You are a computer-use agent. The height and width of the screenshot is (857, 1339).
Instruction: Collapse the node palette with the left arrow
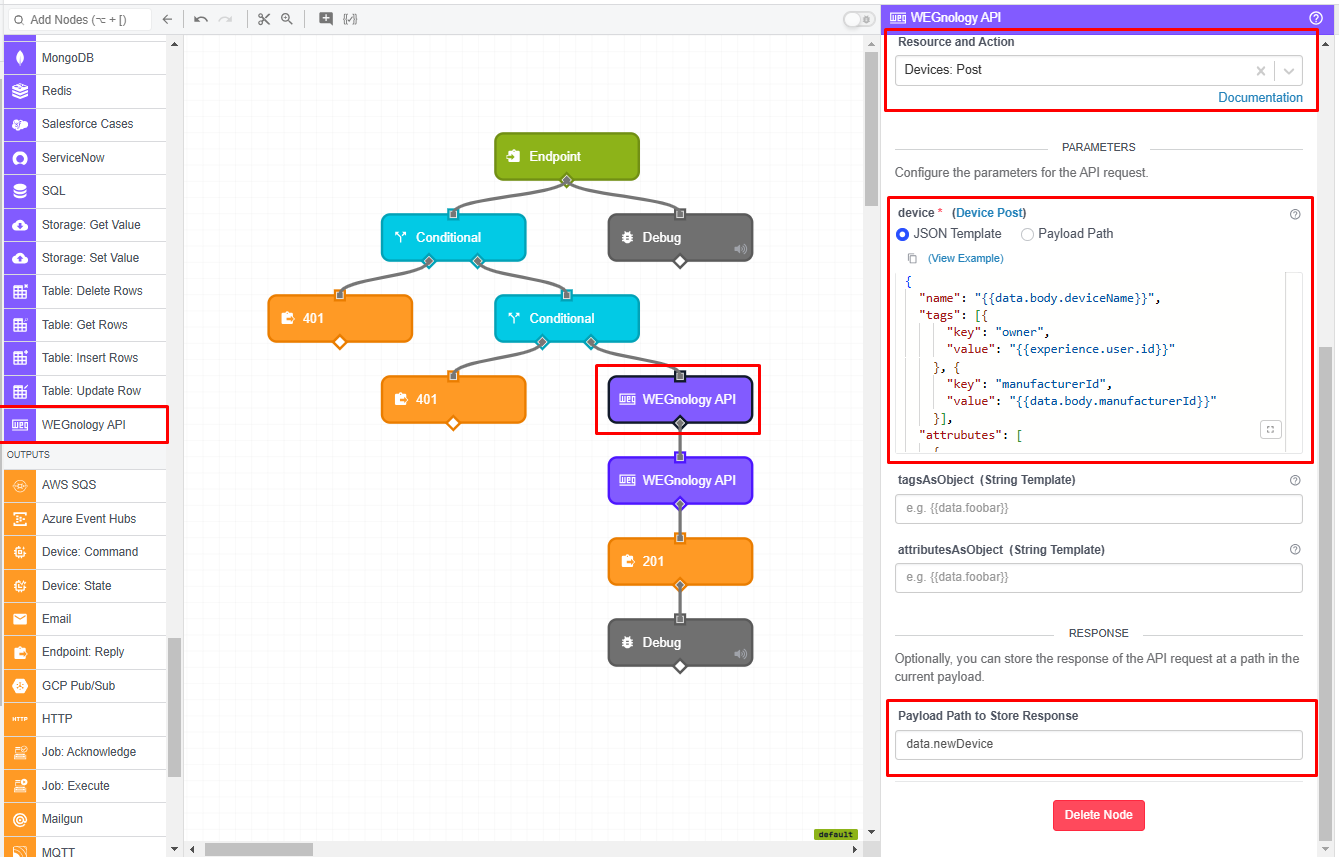[167, 19]
